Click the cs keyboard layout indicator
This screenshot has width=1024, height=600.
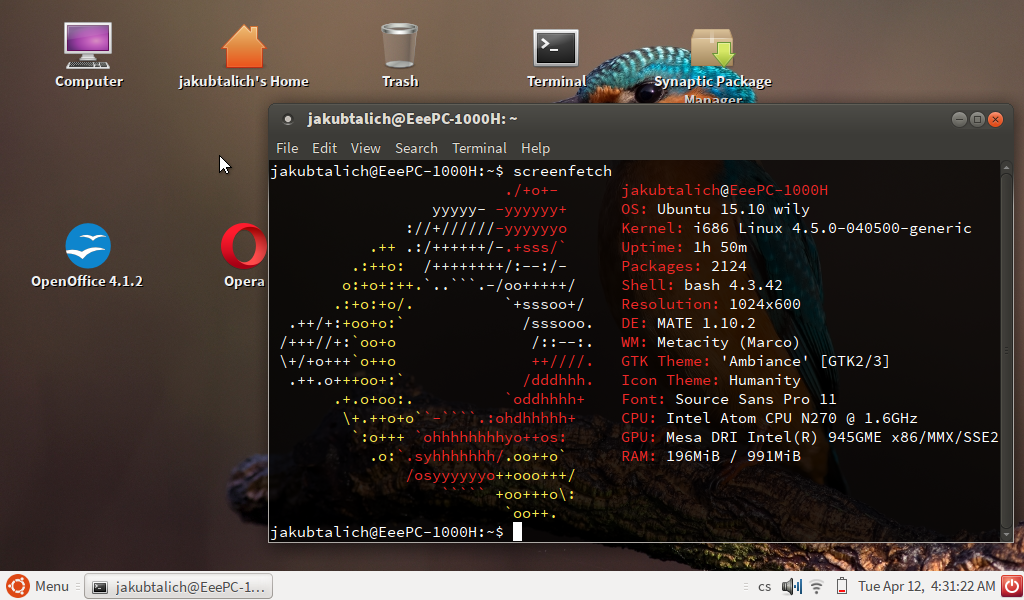click(765, 586)
